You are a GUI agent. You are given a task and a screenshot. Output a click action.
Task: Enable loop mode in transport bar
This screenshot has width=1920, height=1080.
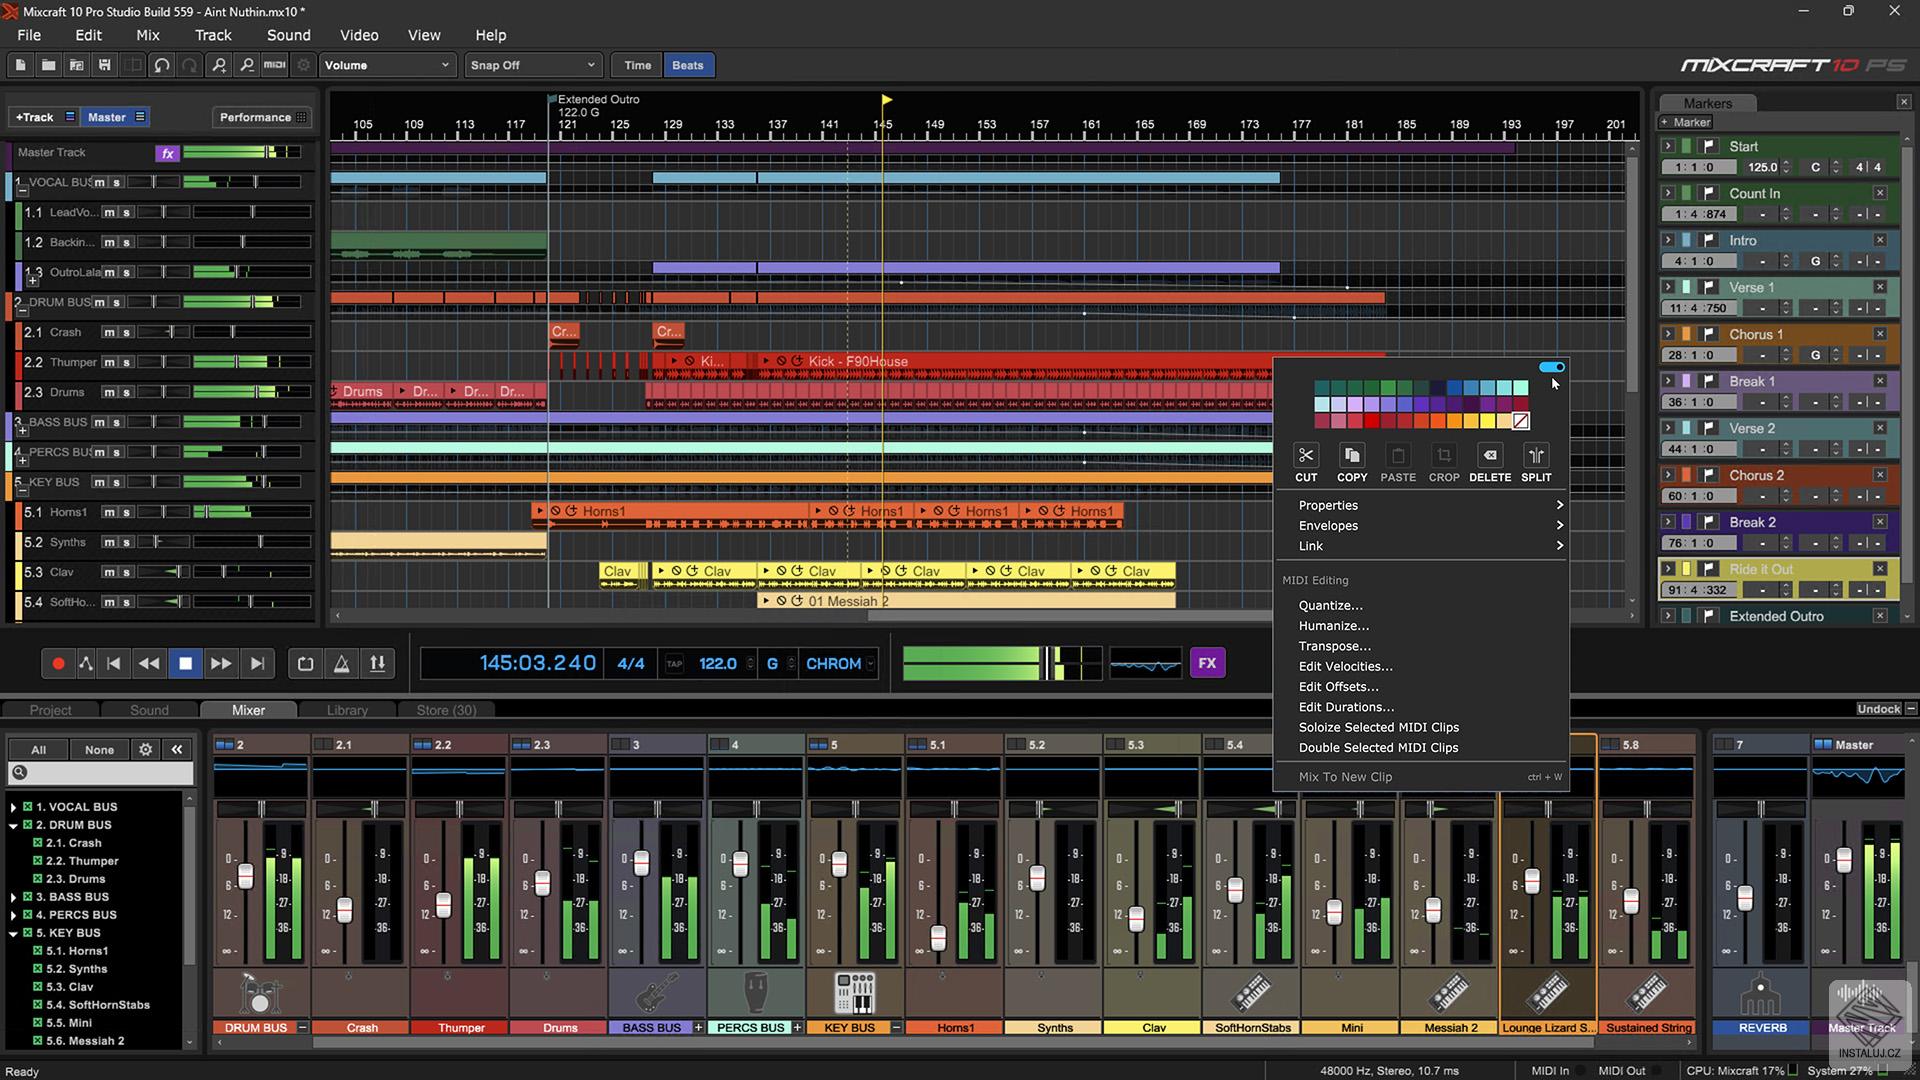pyautogui.click(x=306, y=663)
